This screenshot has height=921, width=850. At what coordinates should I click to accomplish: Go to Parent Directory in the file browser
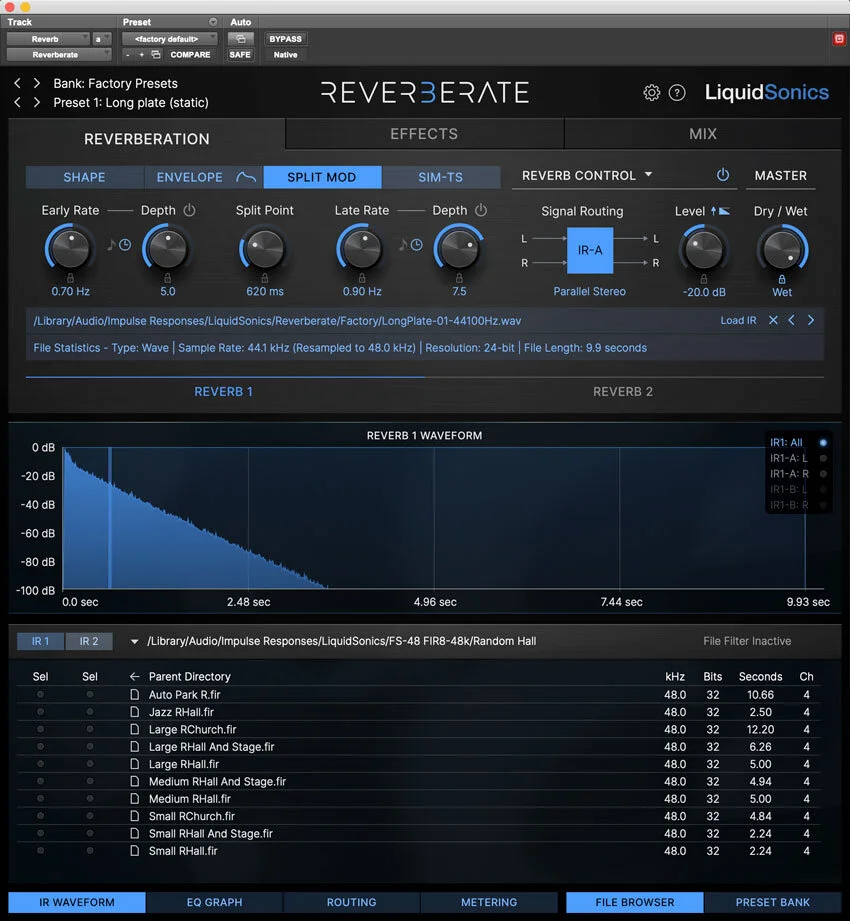point(188,676)
